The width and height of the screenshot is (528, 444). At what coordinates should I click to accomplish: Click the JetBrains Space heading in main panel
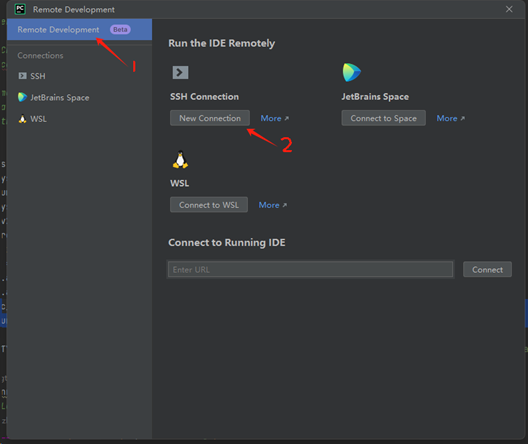[x=375, y=97]
